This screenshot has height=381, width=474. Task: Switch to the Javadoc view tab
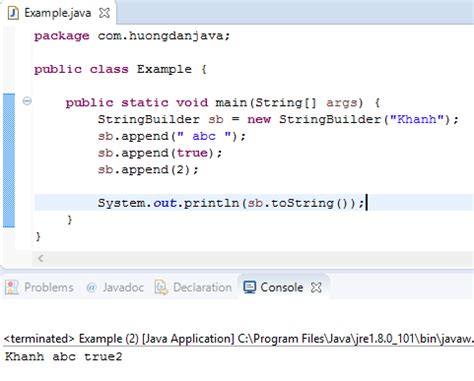coord(115,287)
